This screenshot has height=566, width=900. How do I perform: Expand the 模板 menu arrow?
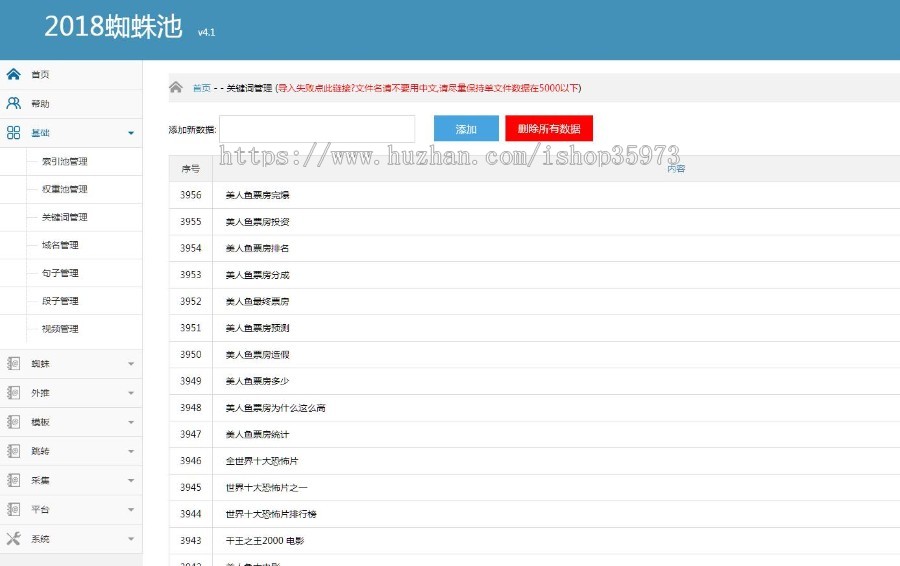coord(131,422)
